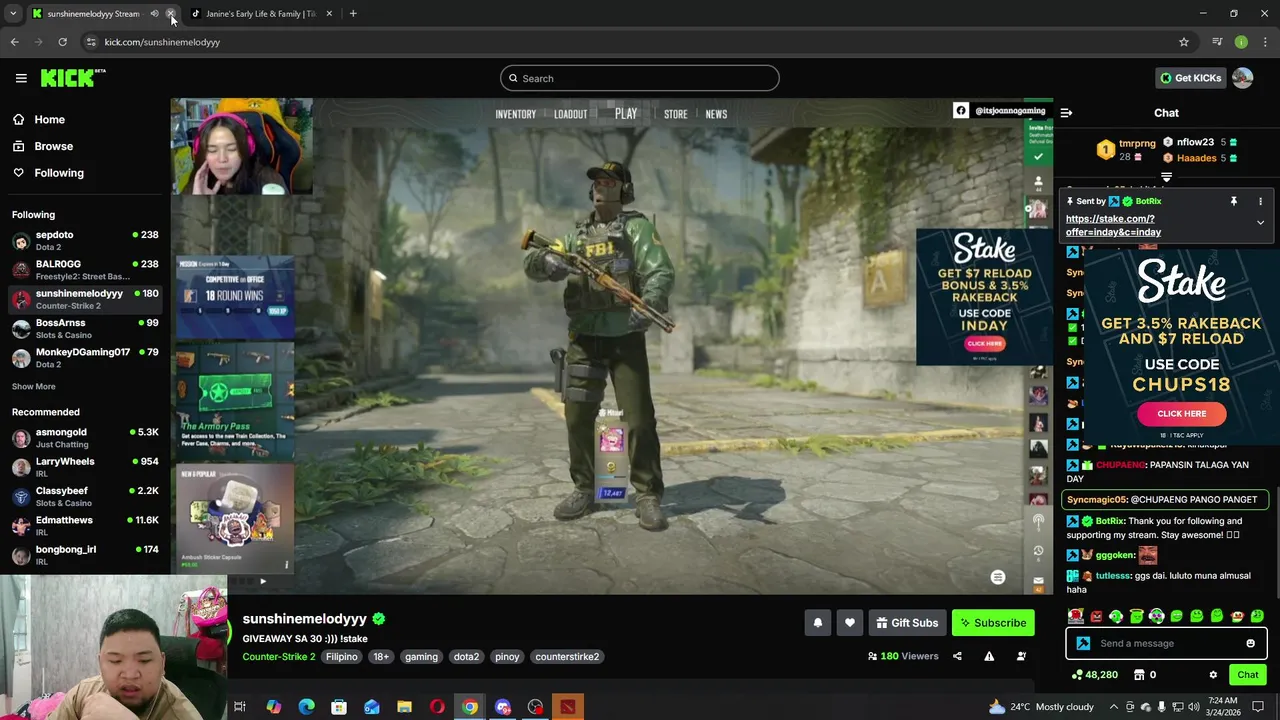Unpin the pinned BotRix message

coord(1234,201)
